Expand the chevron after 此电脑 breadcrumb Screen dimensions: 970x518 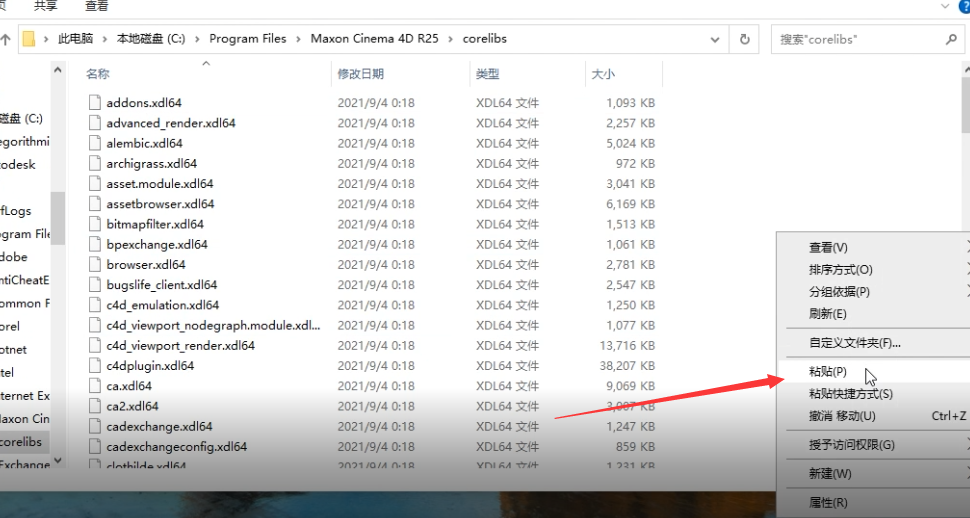104,39
